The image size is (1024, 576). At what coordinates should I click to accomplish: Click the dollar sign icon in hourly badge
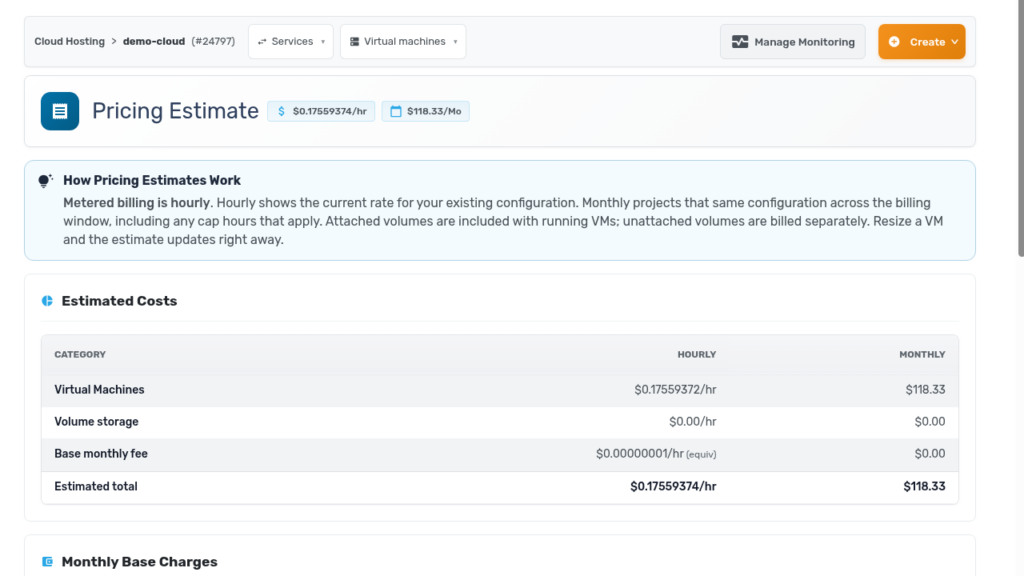(x=281, y=111)
